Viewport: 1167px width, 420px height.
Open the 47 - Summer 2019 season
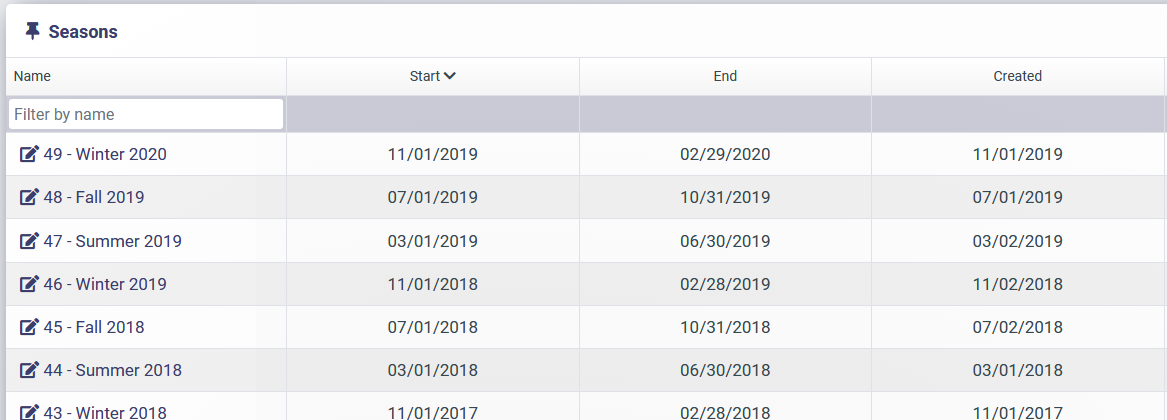point(112,241)
